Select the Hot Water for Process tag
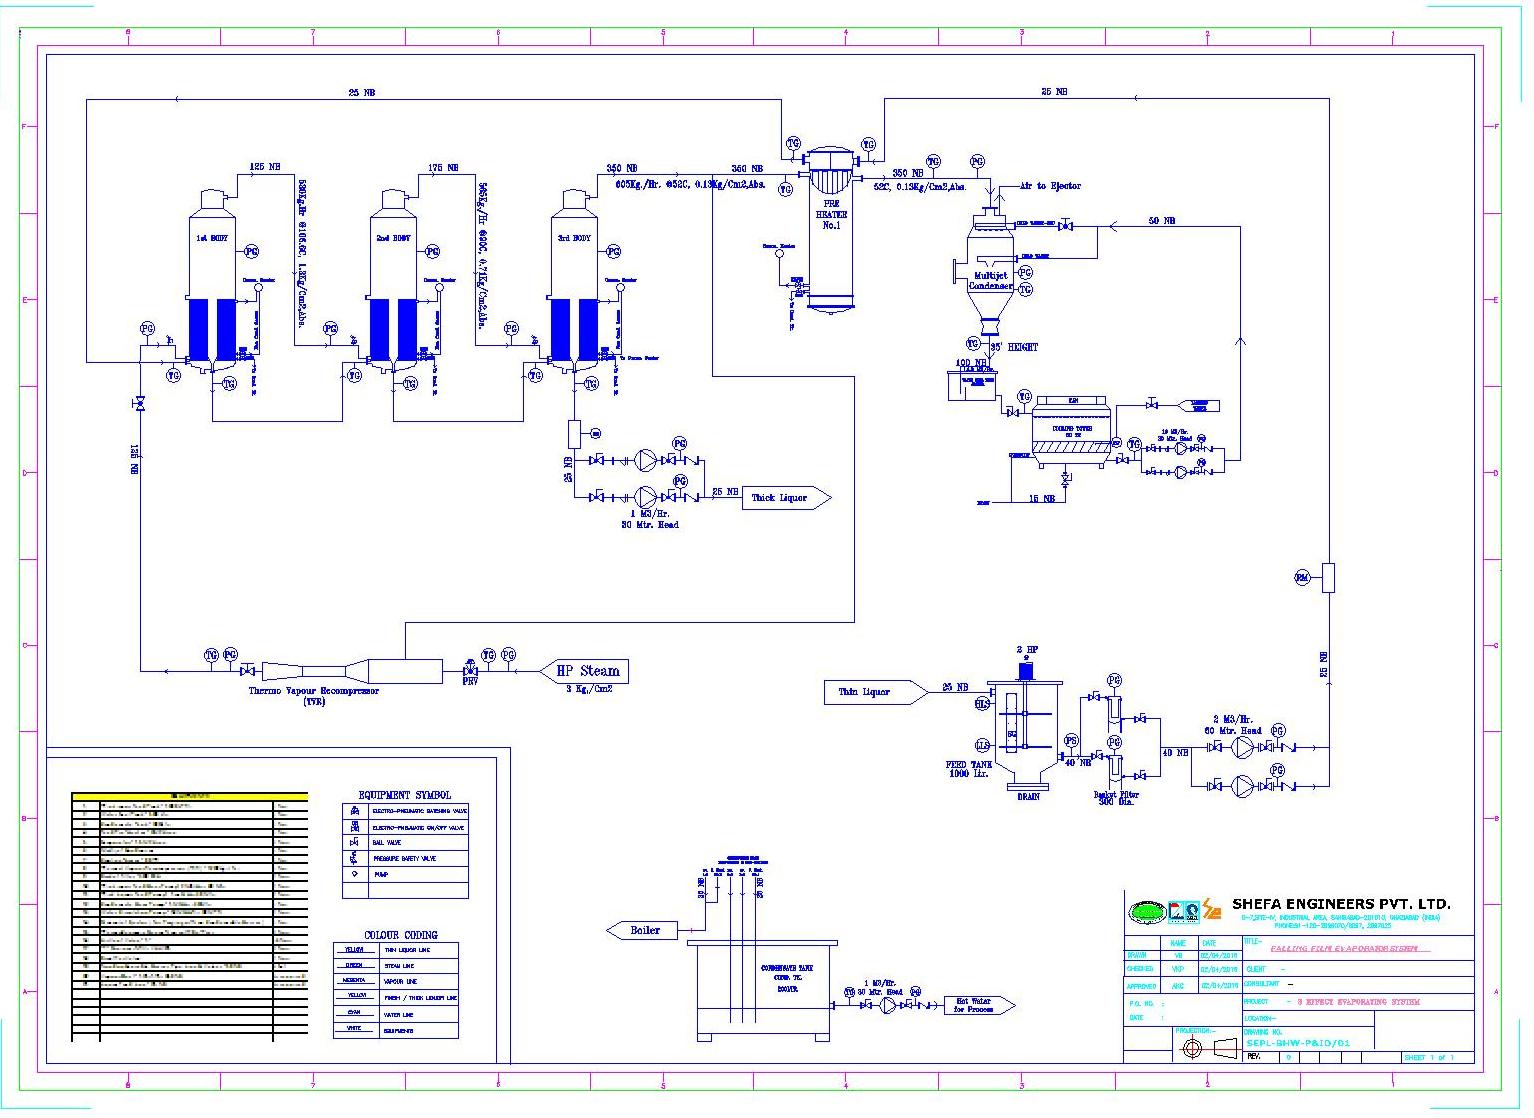Image resolution: width=1534 pixels, height=1118 pixels. click(x=979, y=1005)
